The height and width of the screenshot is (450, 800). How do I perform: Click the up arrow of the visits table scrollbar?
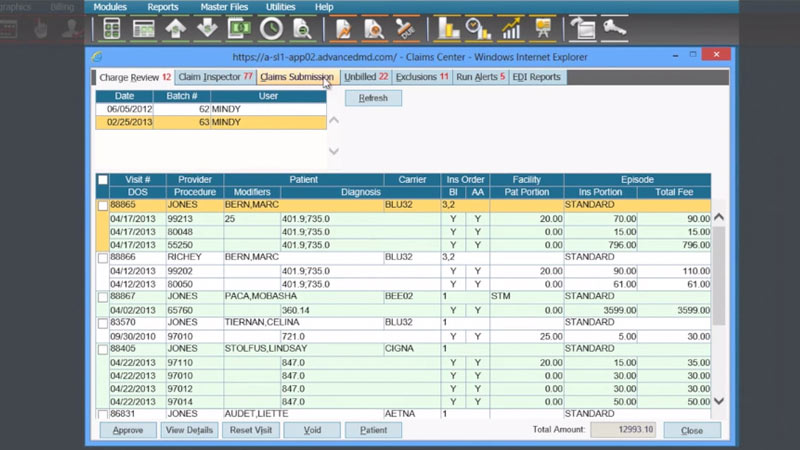point(719,217)
